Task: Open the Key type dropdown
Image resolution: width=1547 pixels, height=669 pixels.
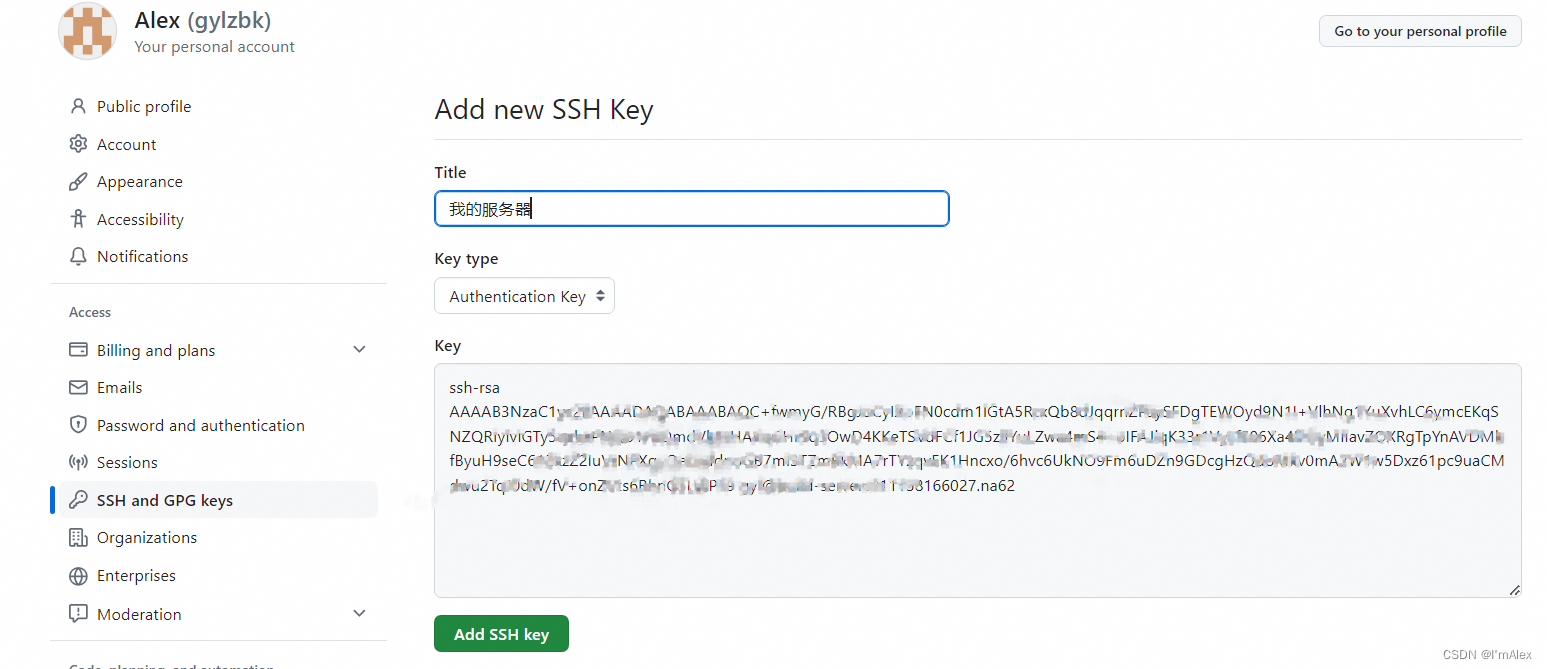Action: tap(524, 296)
